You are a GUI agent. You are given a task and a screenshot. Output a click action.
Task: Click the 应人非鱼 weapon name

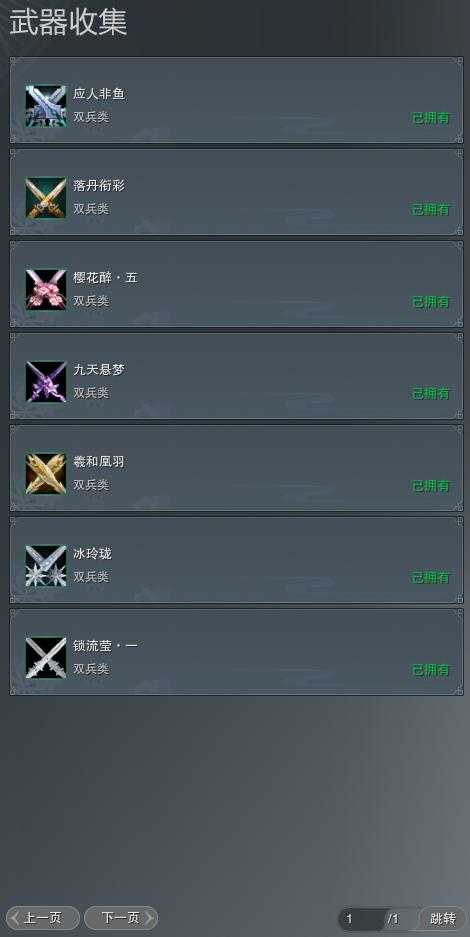click(99, 94)
